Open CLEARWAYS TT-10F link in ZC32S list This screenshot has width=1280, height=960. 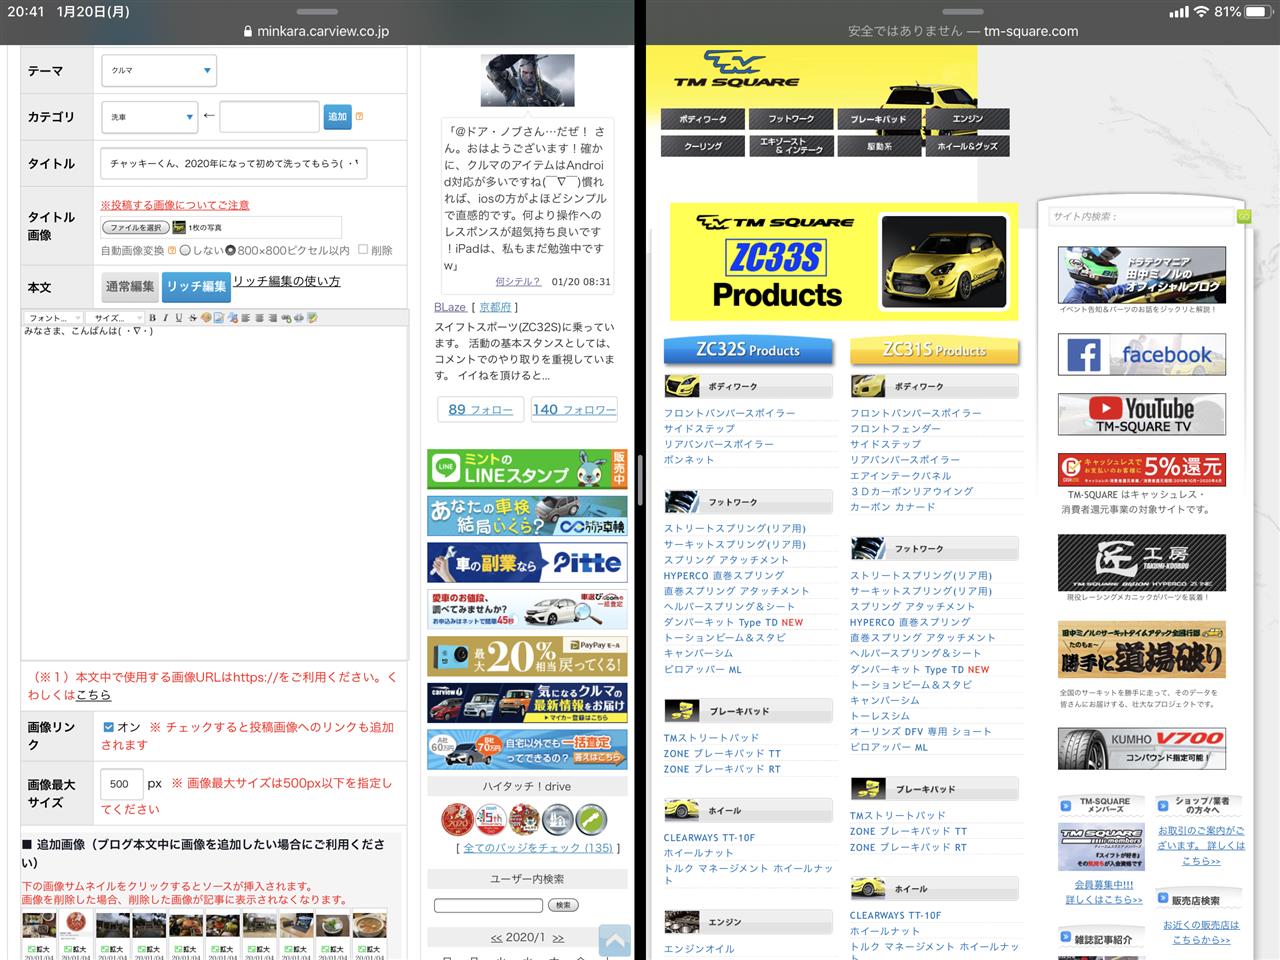point(709,838)
